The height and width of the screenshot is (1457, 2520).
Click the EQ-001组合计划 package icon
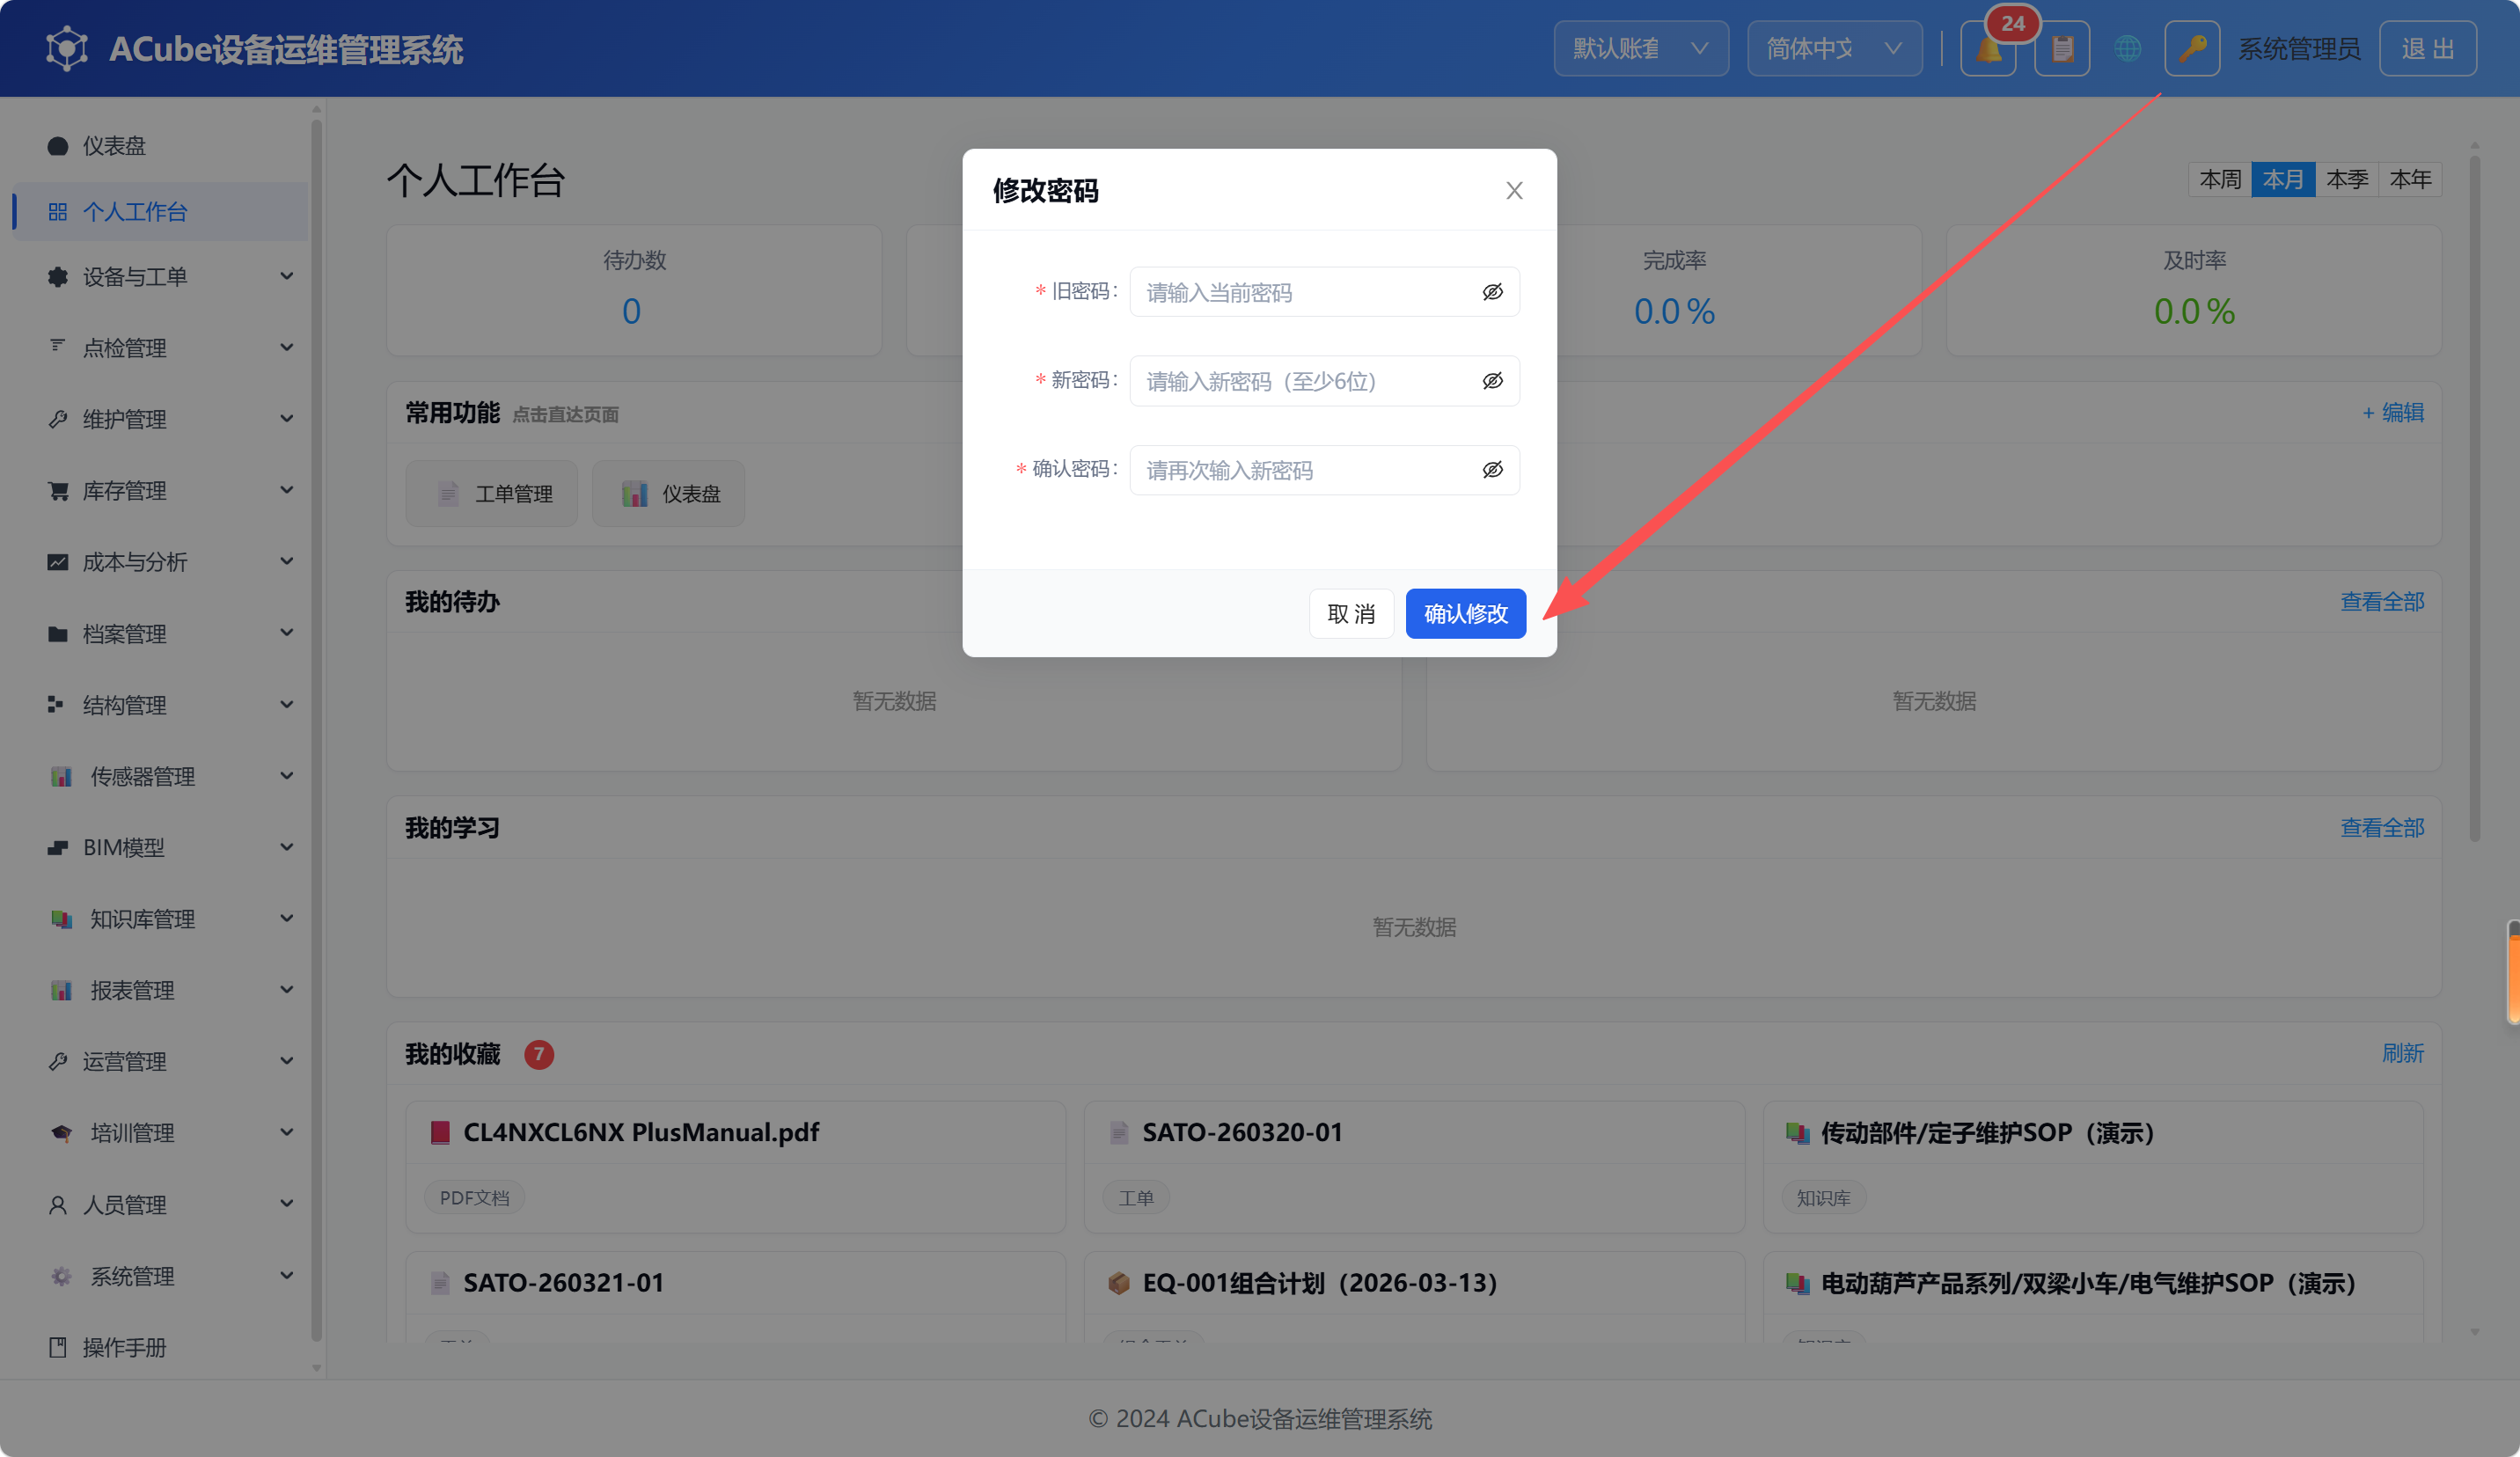[x=1118, y=1283]
